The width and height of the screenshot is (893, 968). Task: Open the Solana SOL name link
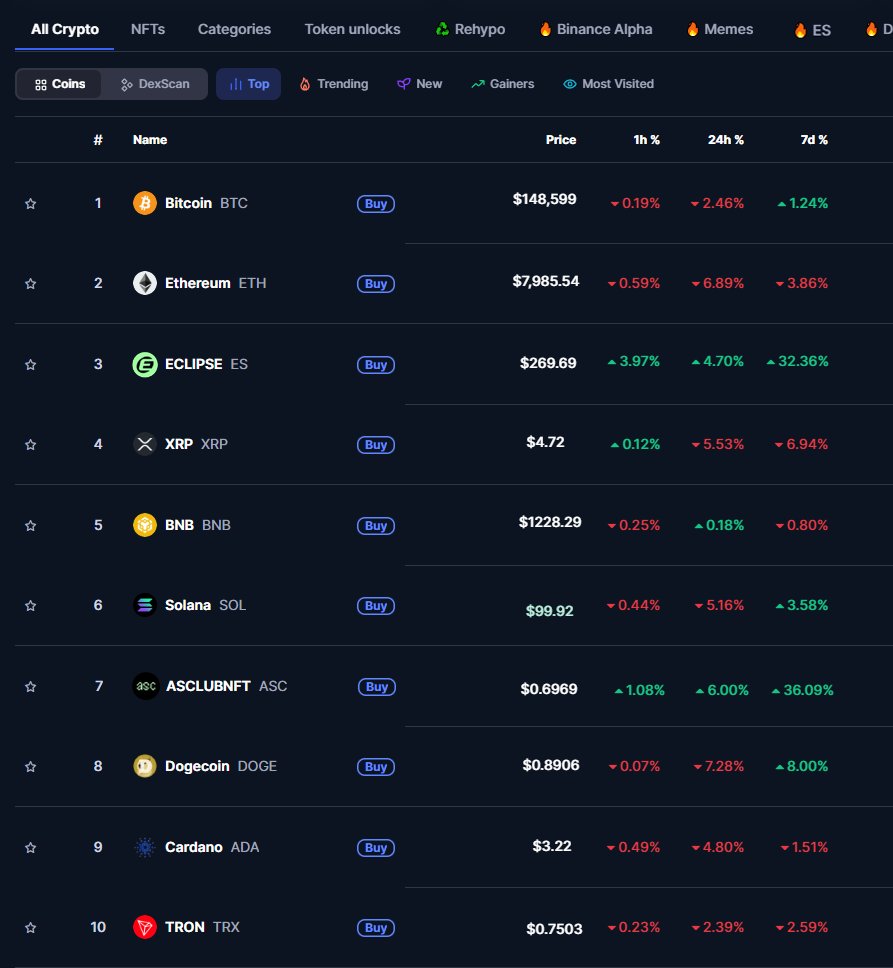(x=206, y=605)
